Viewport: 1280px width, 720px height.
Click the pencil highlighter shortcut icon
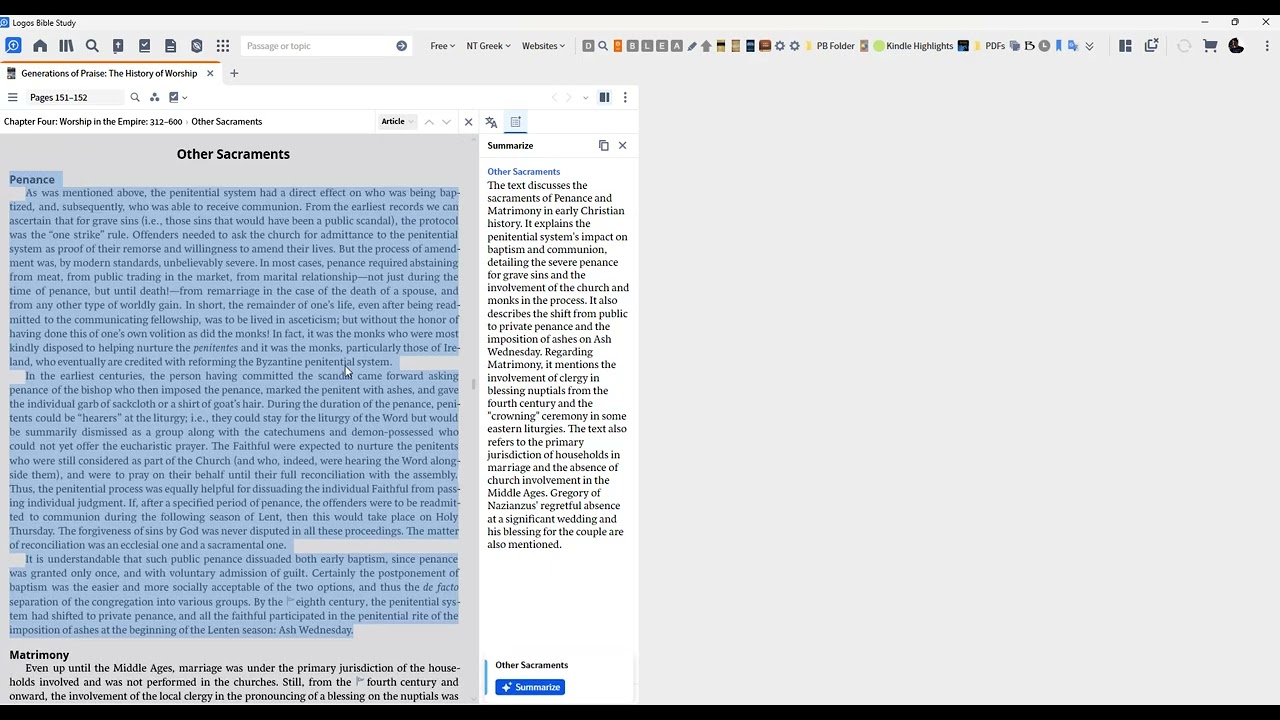coord(691,46)
